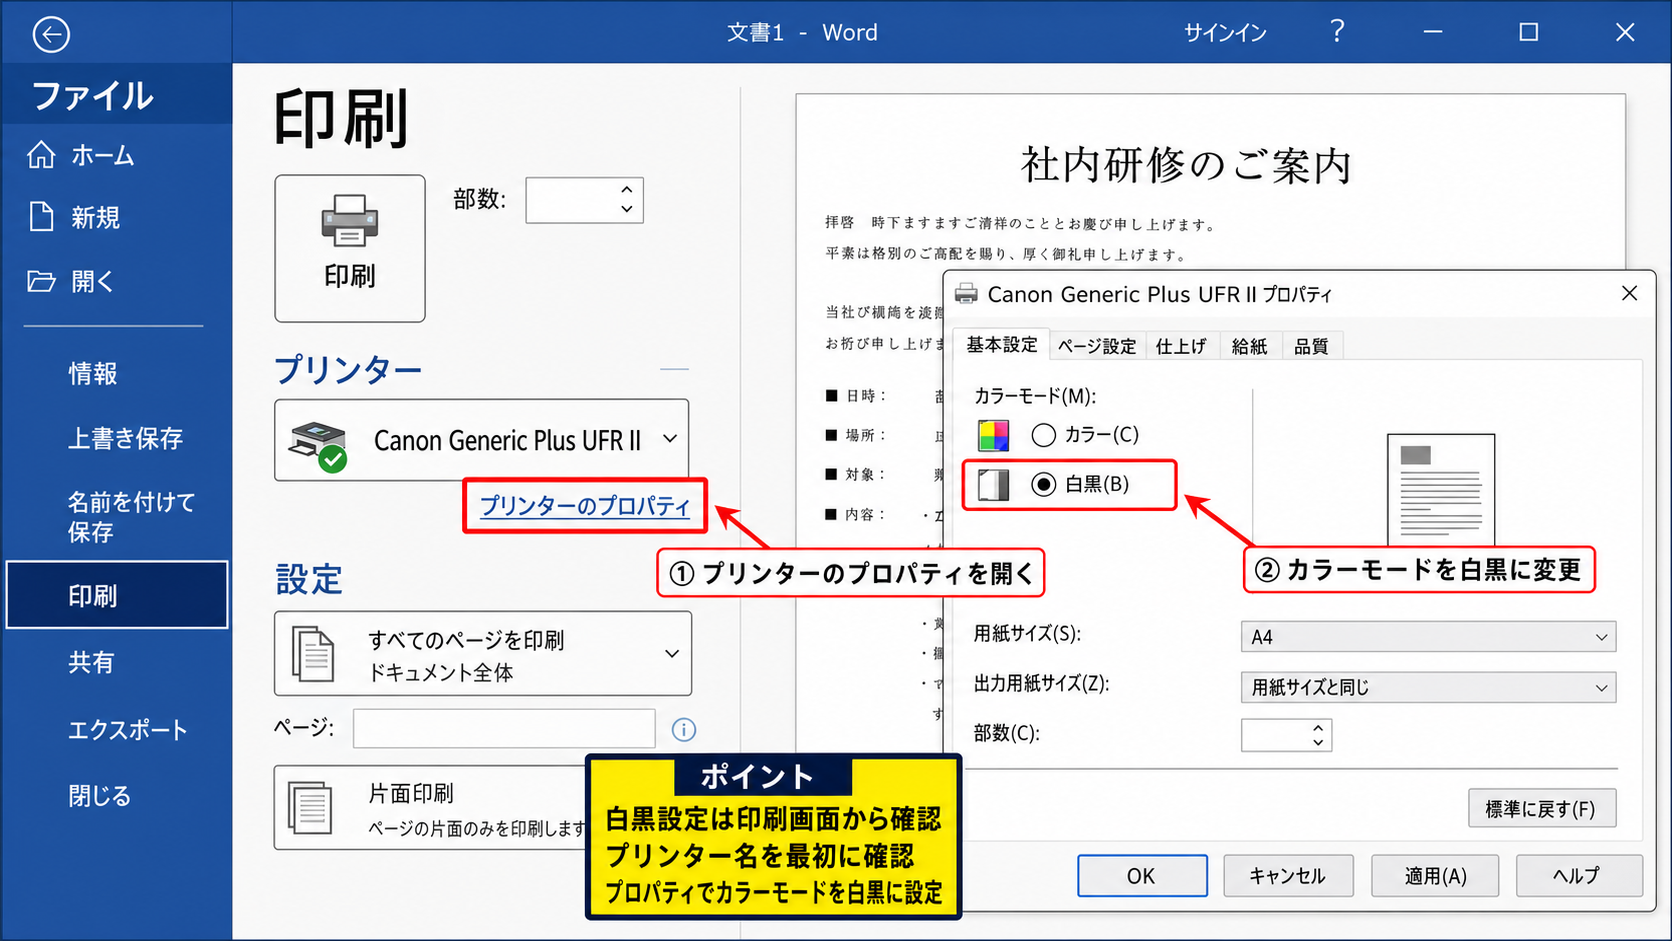Increase the 部数 copies spinner in print pane
The width and height of the screenshot is (1672, 941).
[627, 190]
